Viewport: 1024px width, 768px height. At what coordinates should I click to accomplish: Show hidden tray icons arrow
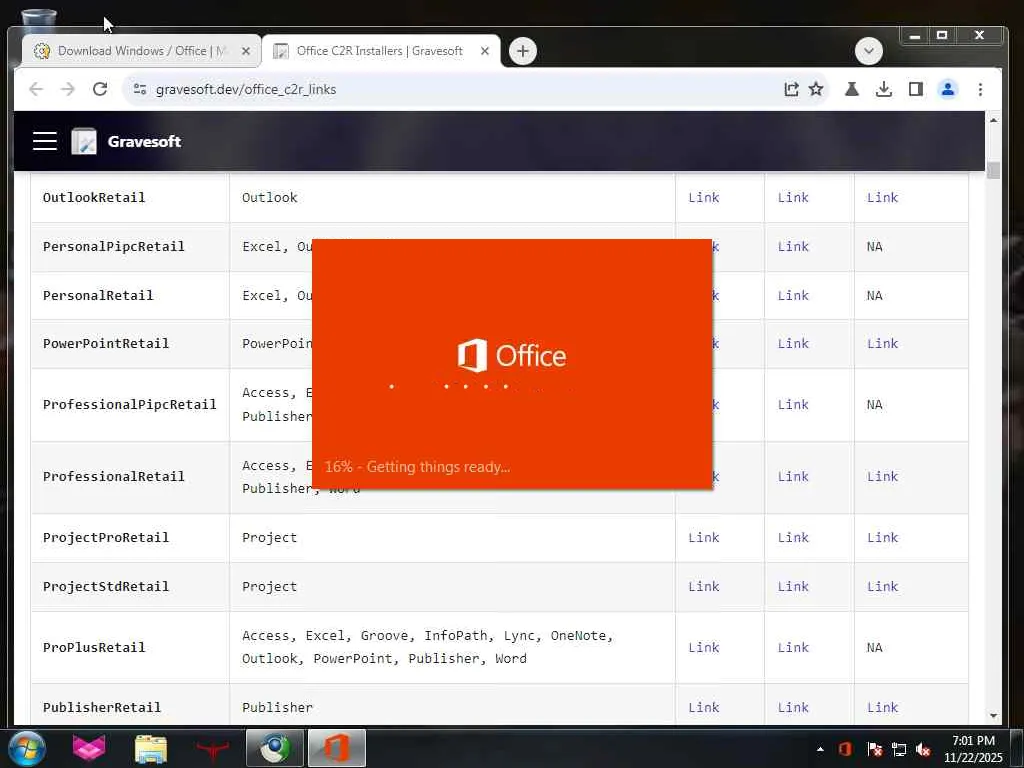tap(820, 749)
